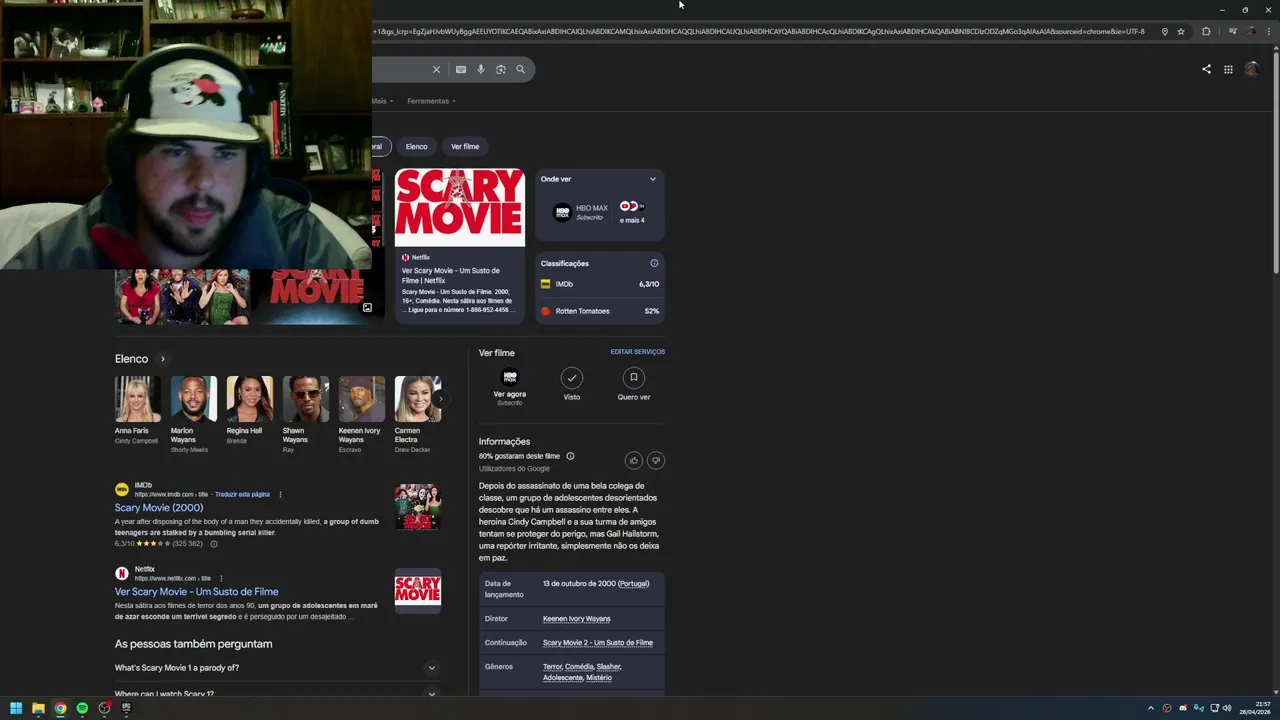Expand the Onde ver dropdown
1280x720 pixels.
[x=653, y=179]
